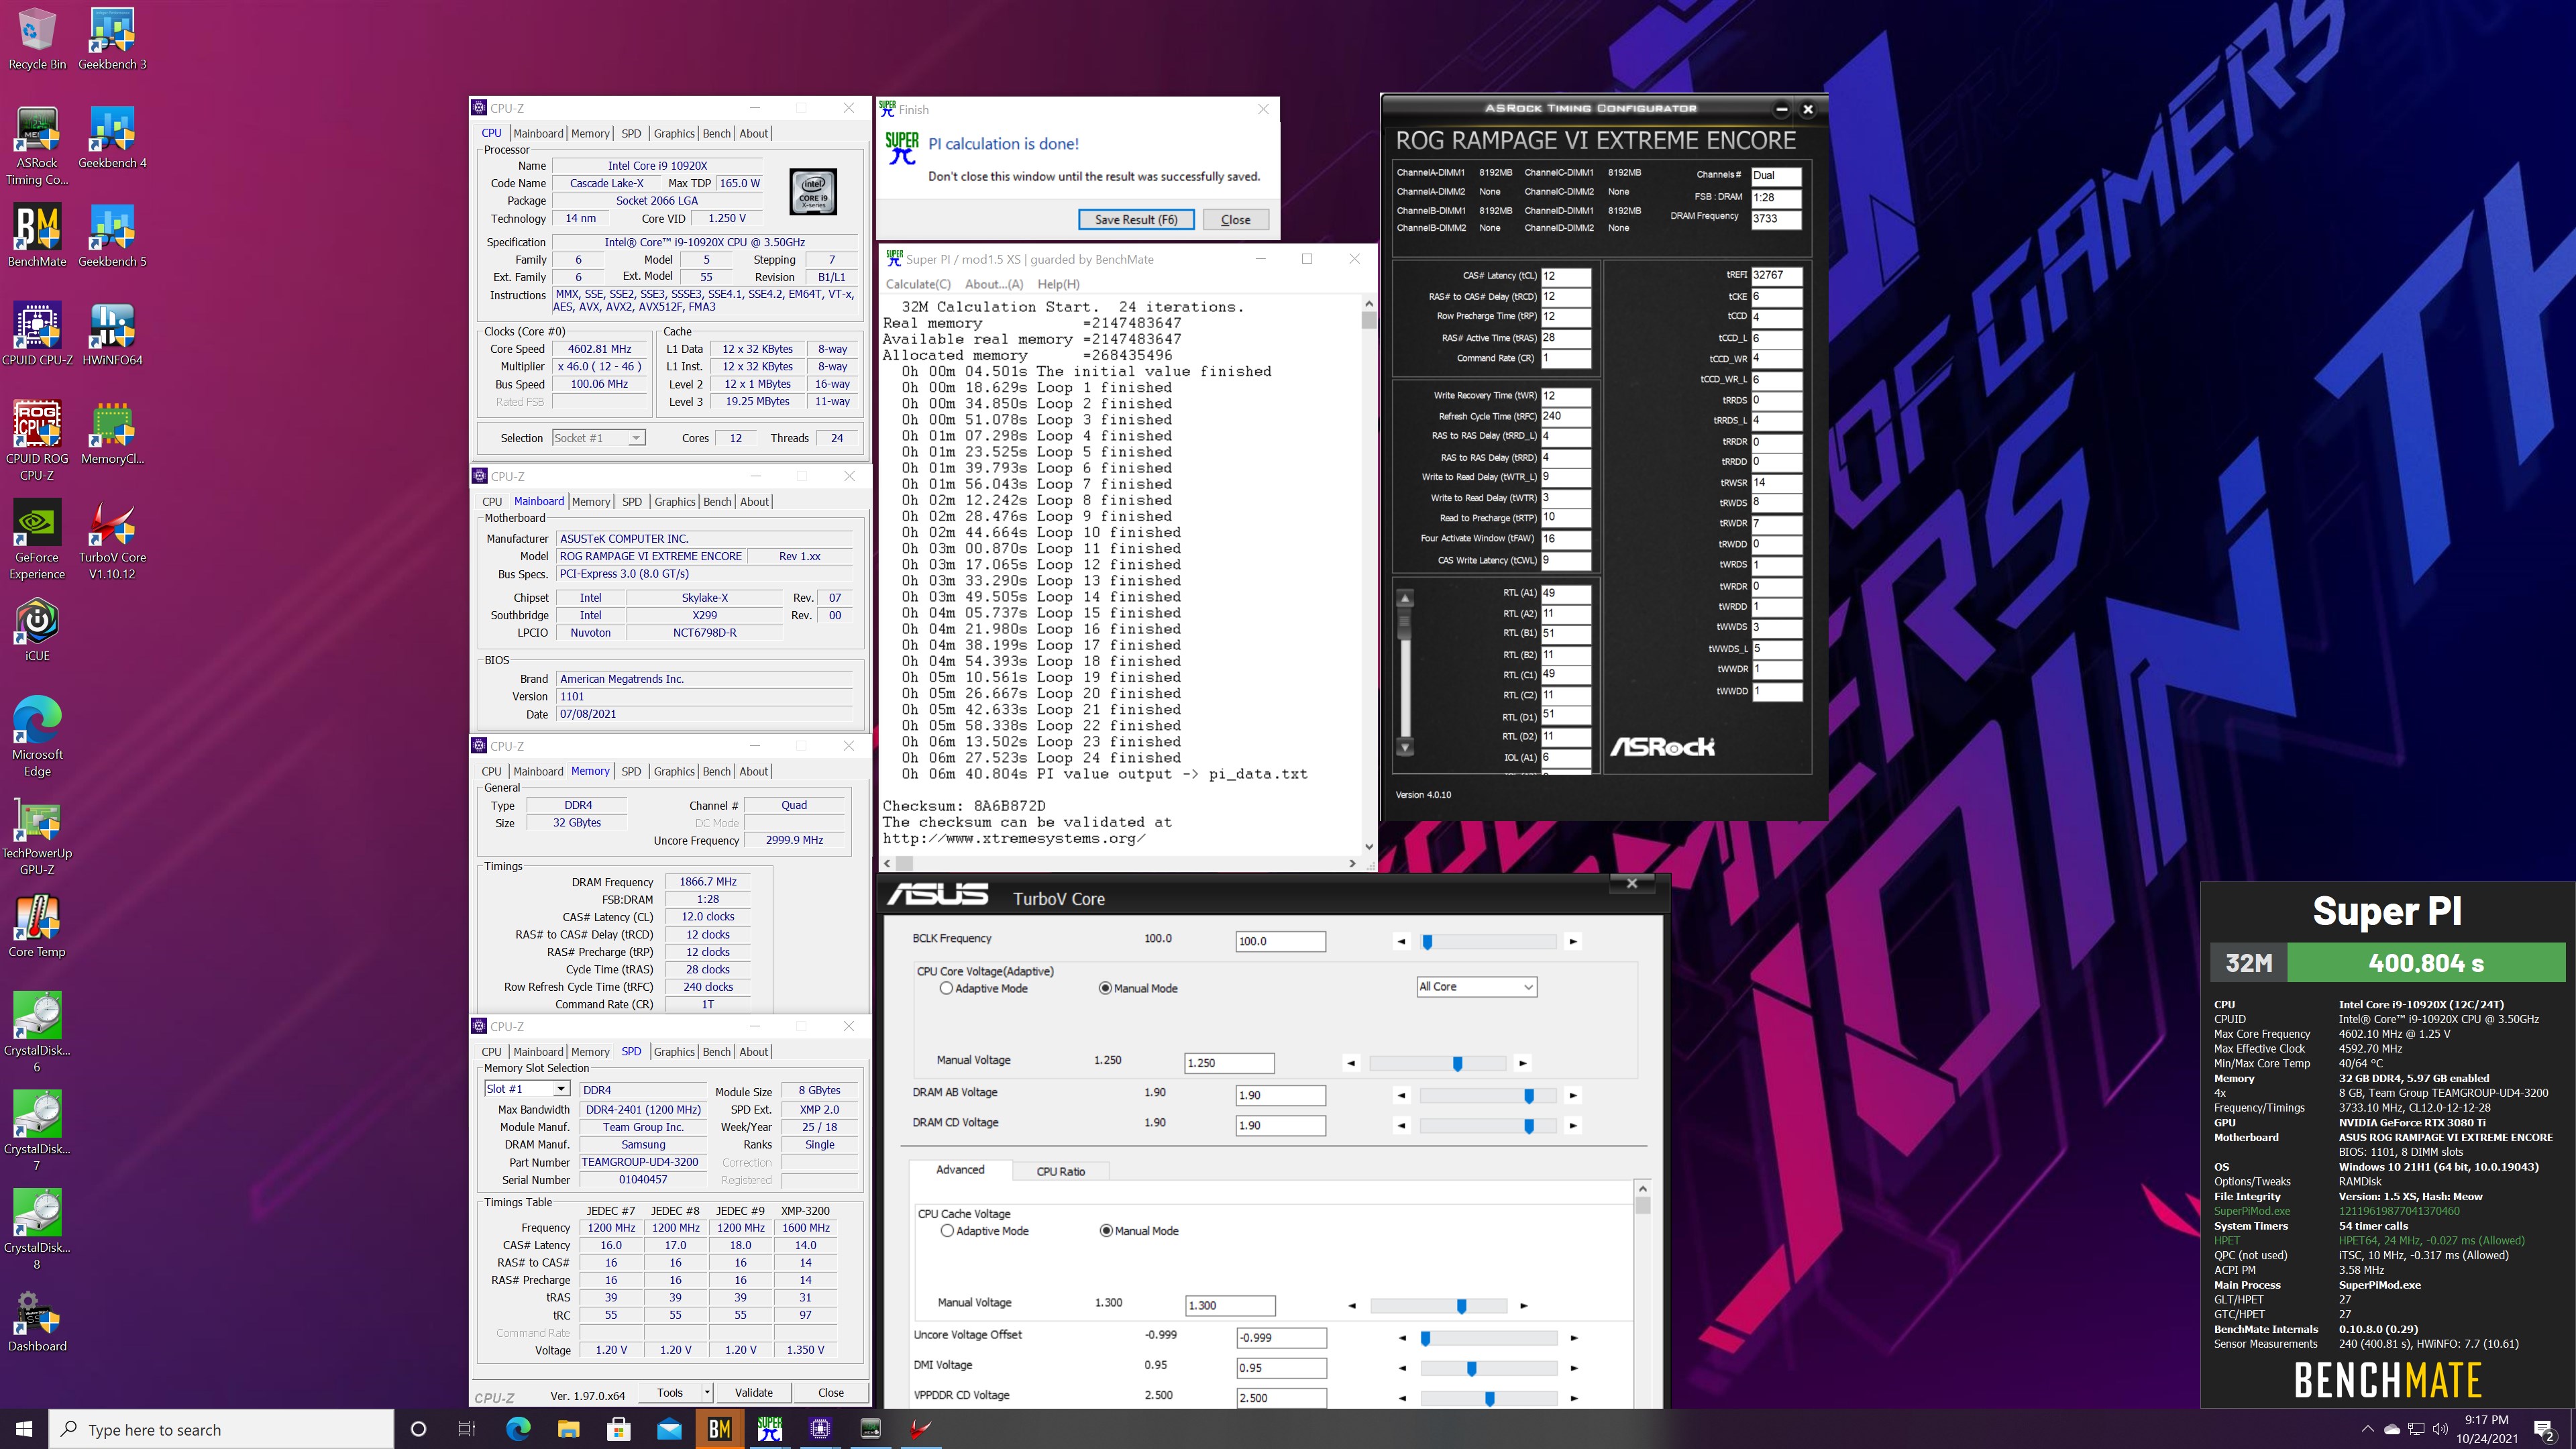
Task: Open Microsoft Edge desktop shortcut
Action: (37, 737)
